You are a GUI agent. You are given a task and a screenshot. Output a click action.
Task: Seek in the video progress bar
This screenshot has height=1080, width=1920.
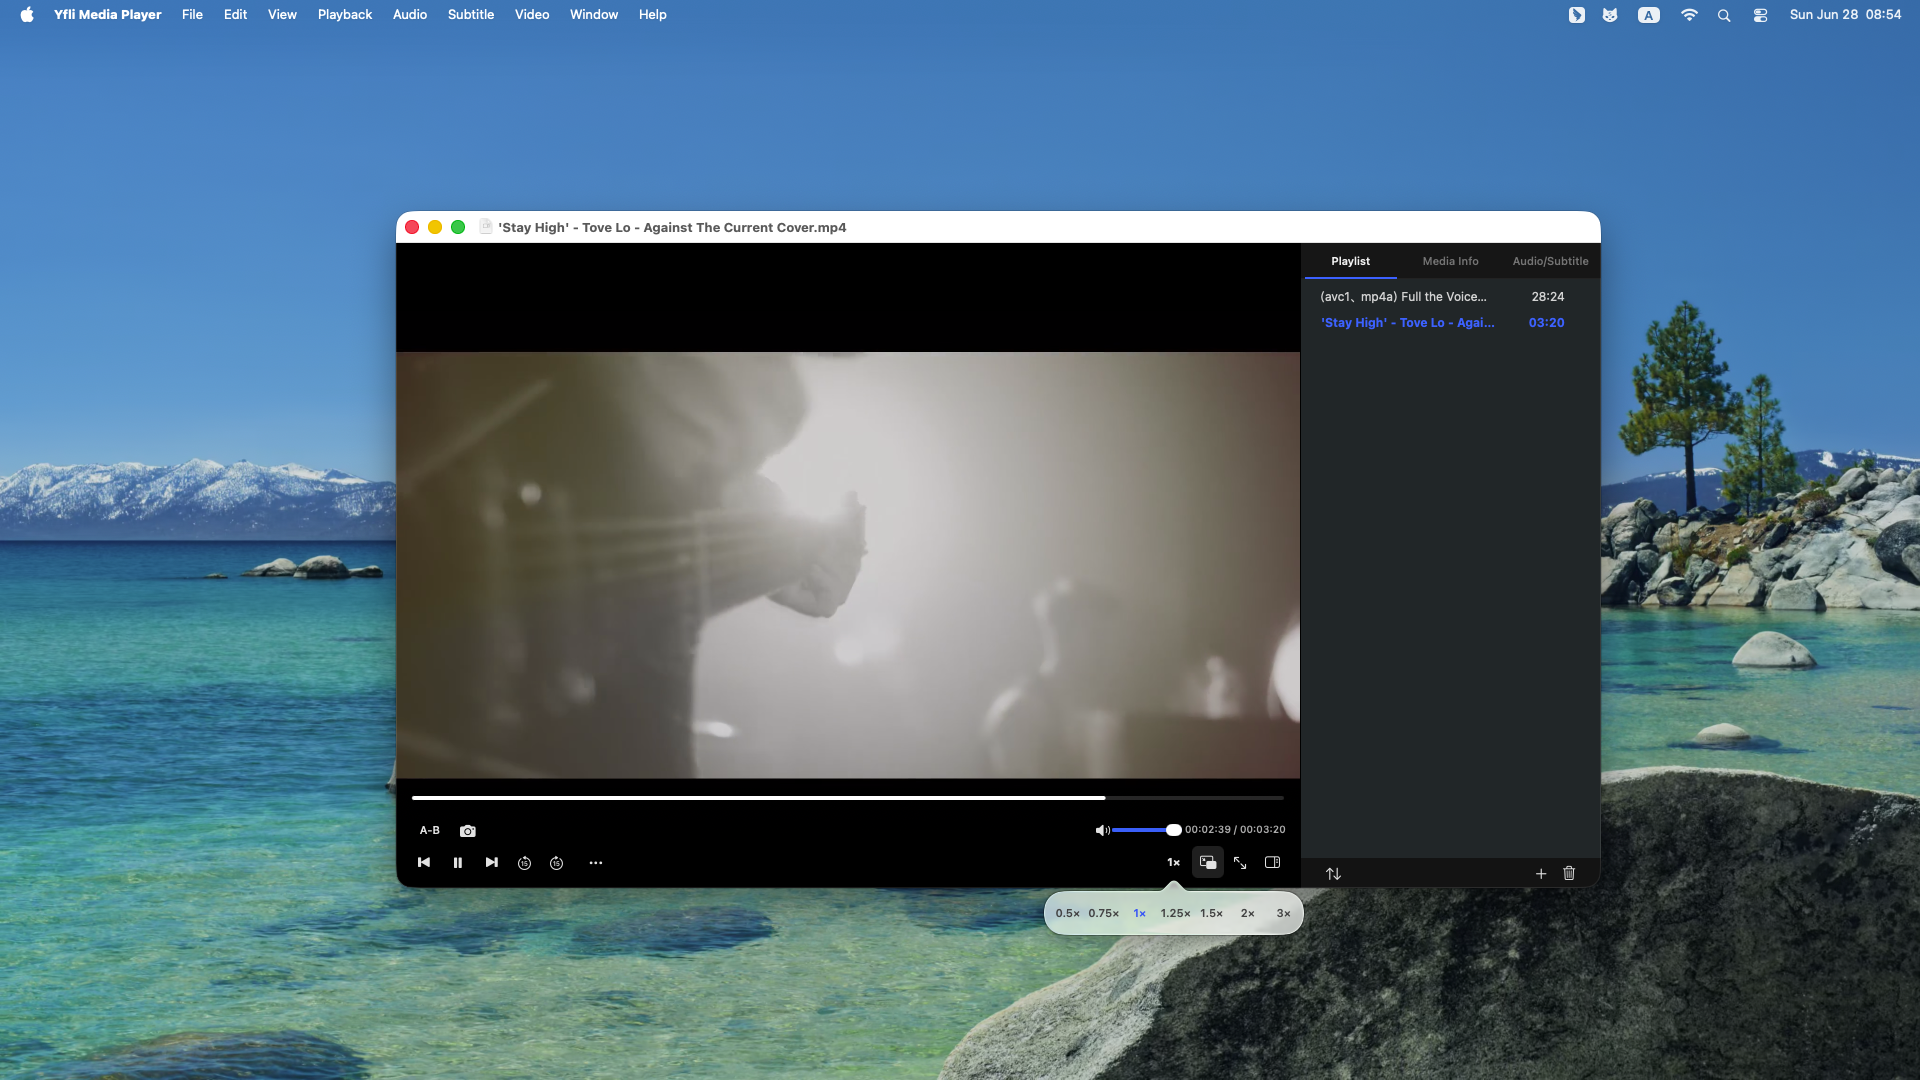pyautogui.click(x=847, y=798)
